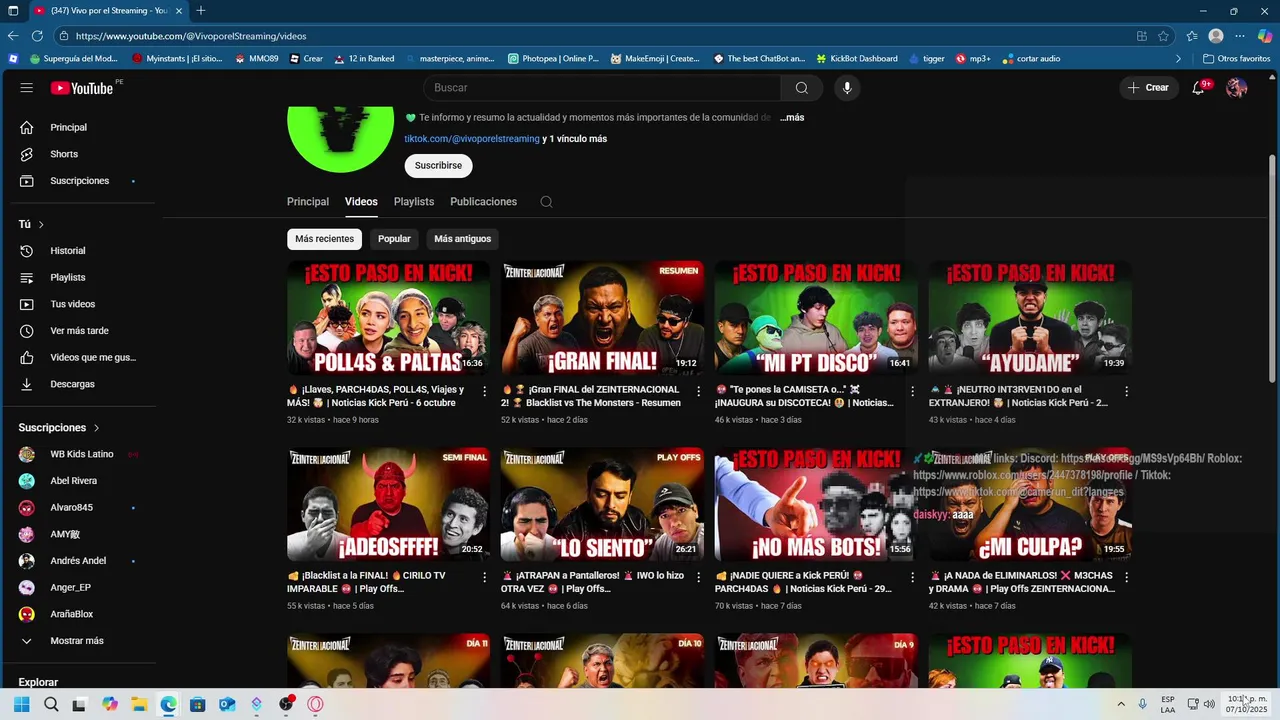The width and height of the screenshot is (1280, 720).
Task: Expand Mostrar más subscriptions
Action: click(x=78, y=641)
